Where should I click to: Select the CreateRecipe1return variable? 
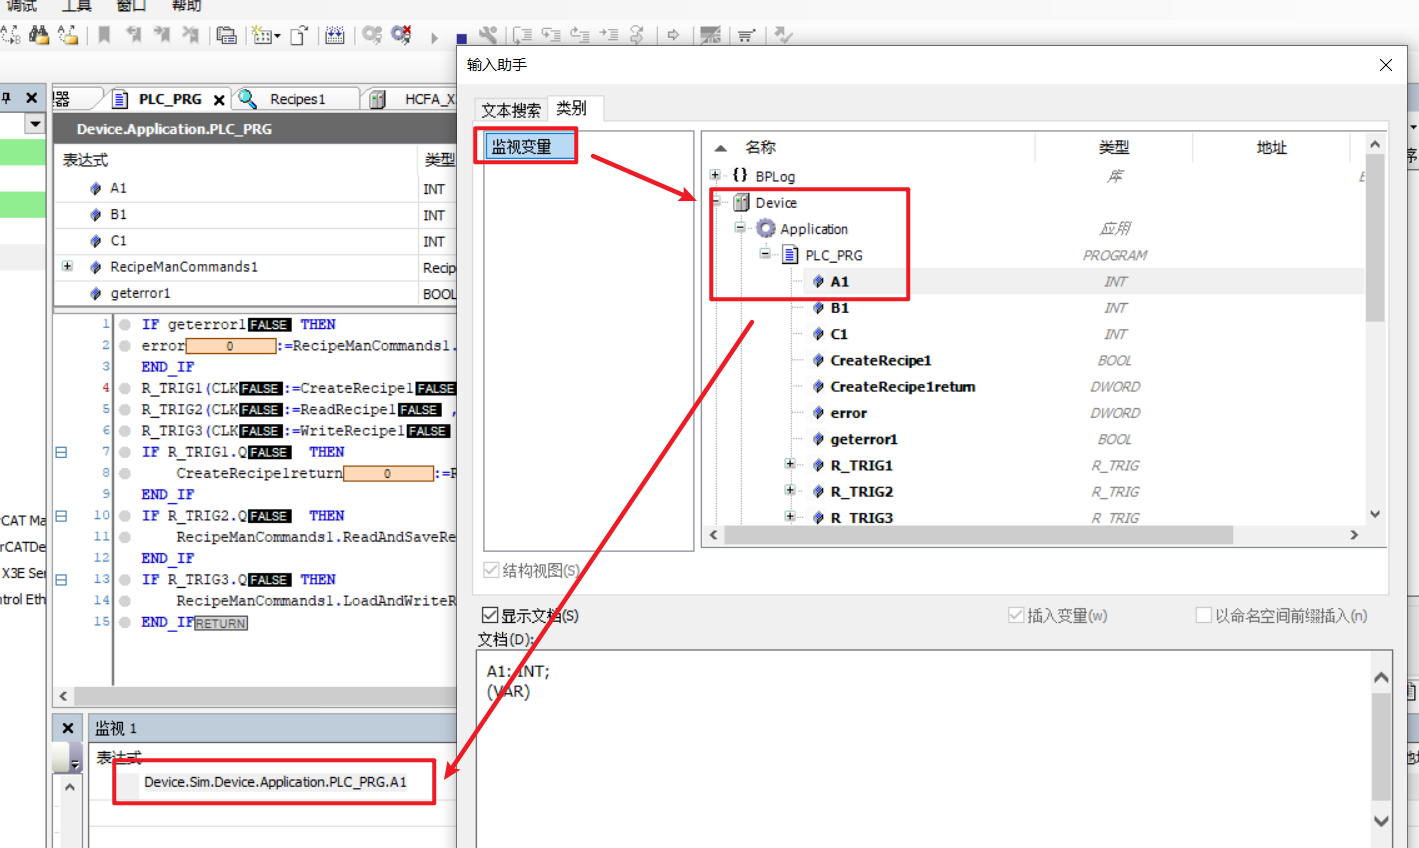[x=902, y=386]
